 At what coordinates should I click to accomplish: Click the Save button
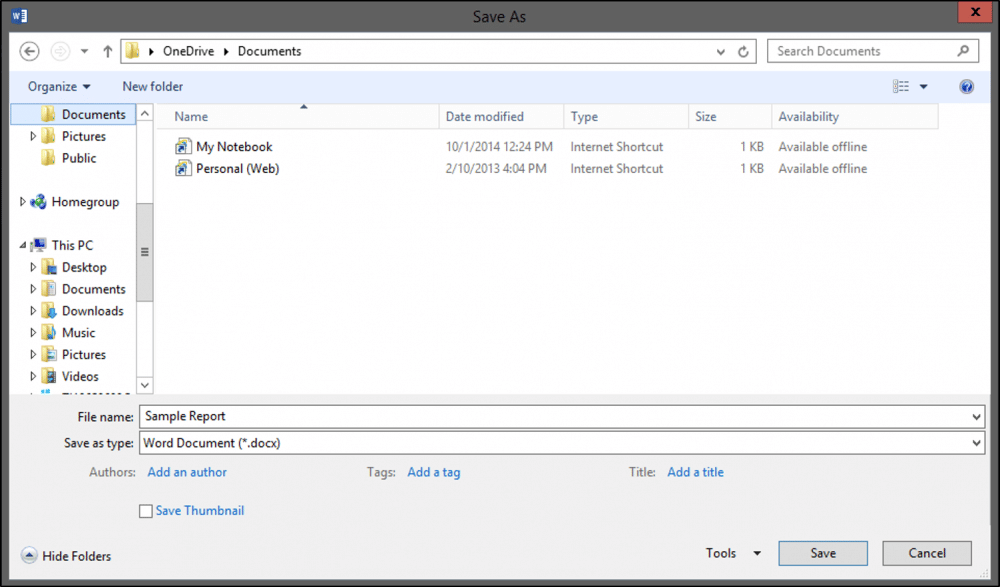[823, 553]
